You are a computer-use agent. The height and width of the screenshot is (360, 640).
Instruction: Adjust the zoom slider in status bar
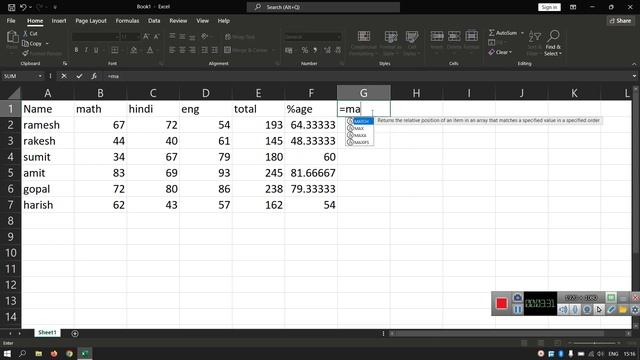[x=594, y=343]
